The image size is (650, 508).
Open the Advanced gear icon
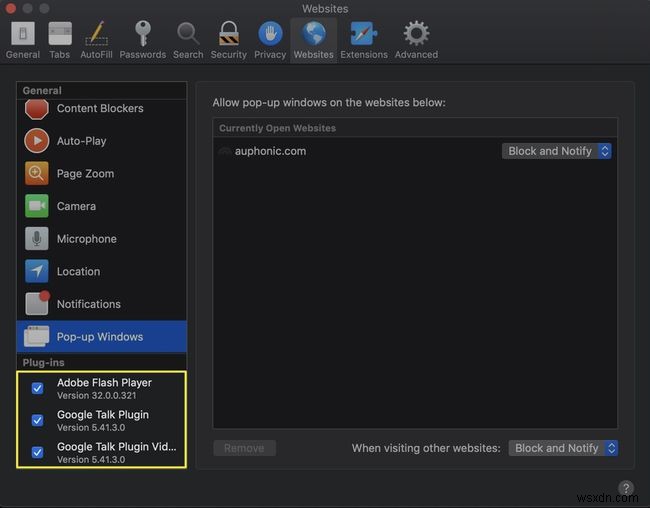pyautogui.click(x=416, y=33)
